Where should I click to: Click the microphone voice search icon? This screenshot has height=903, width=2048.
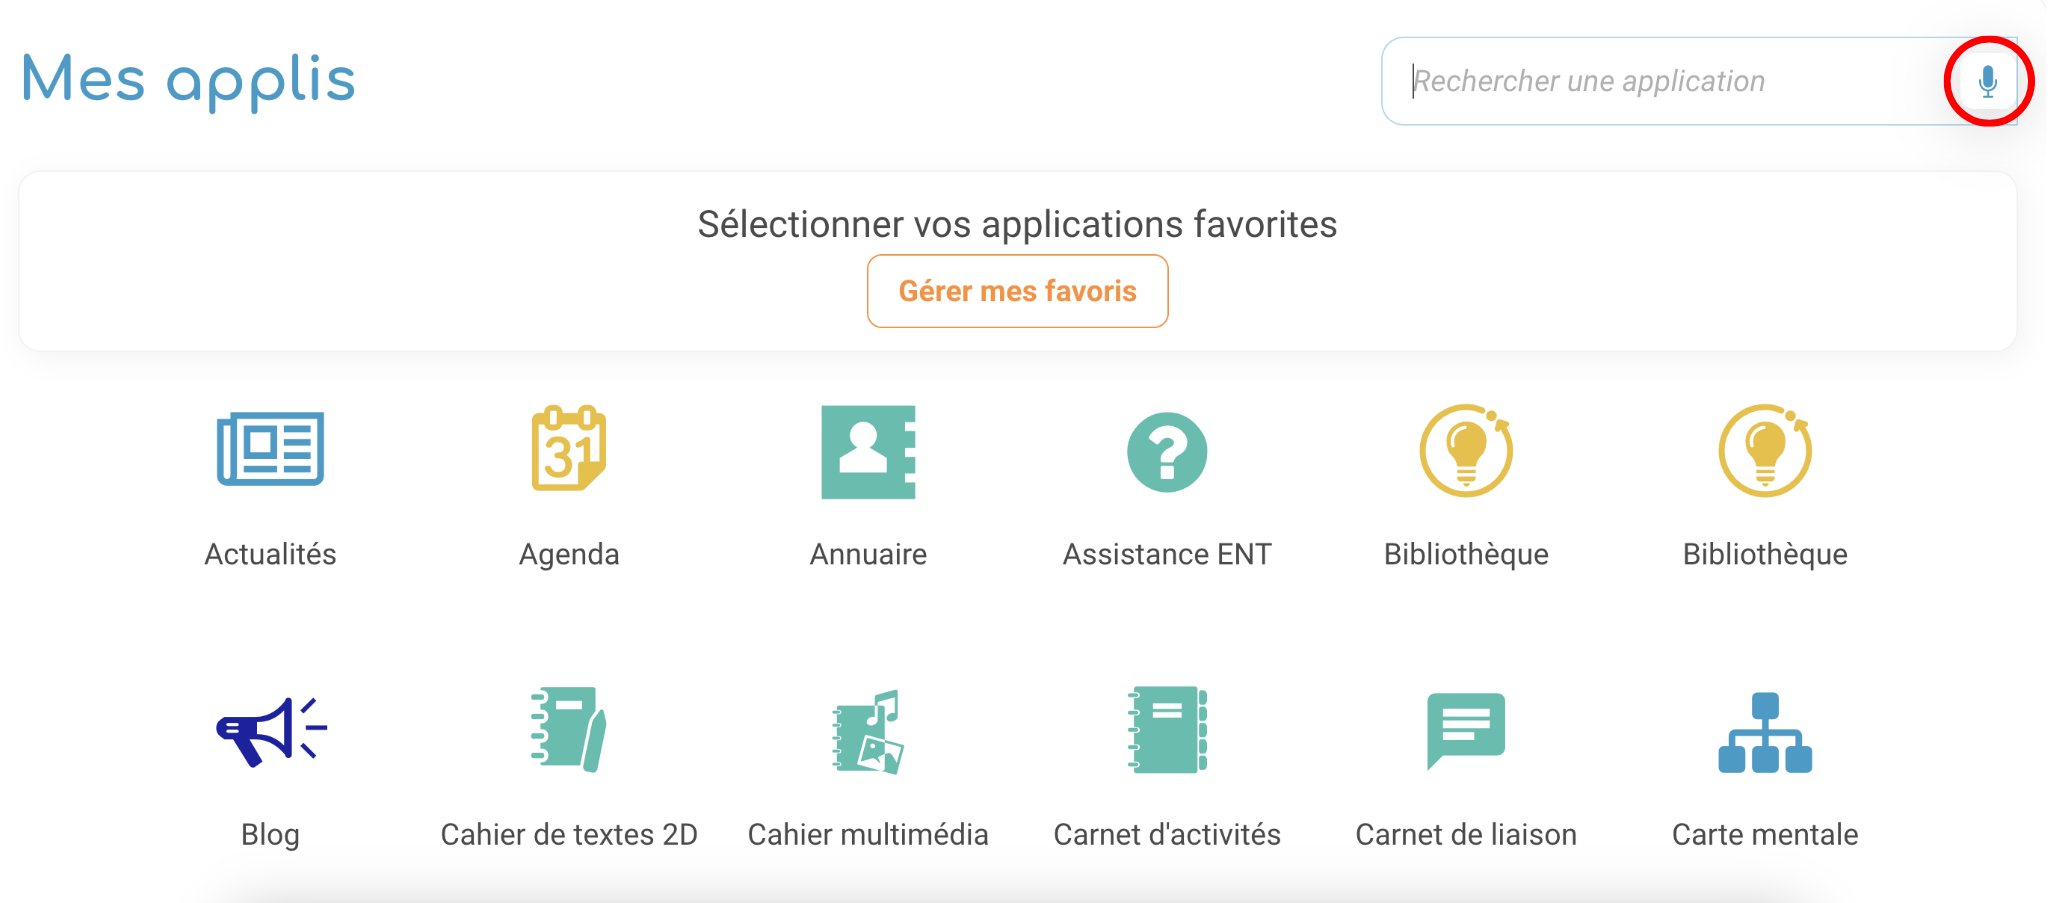tap(1986, 81)
